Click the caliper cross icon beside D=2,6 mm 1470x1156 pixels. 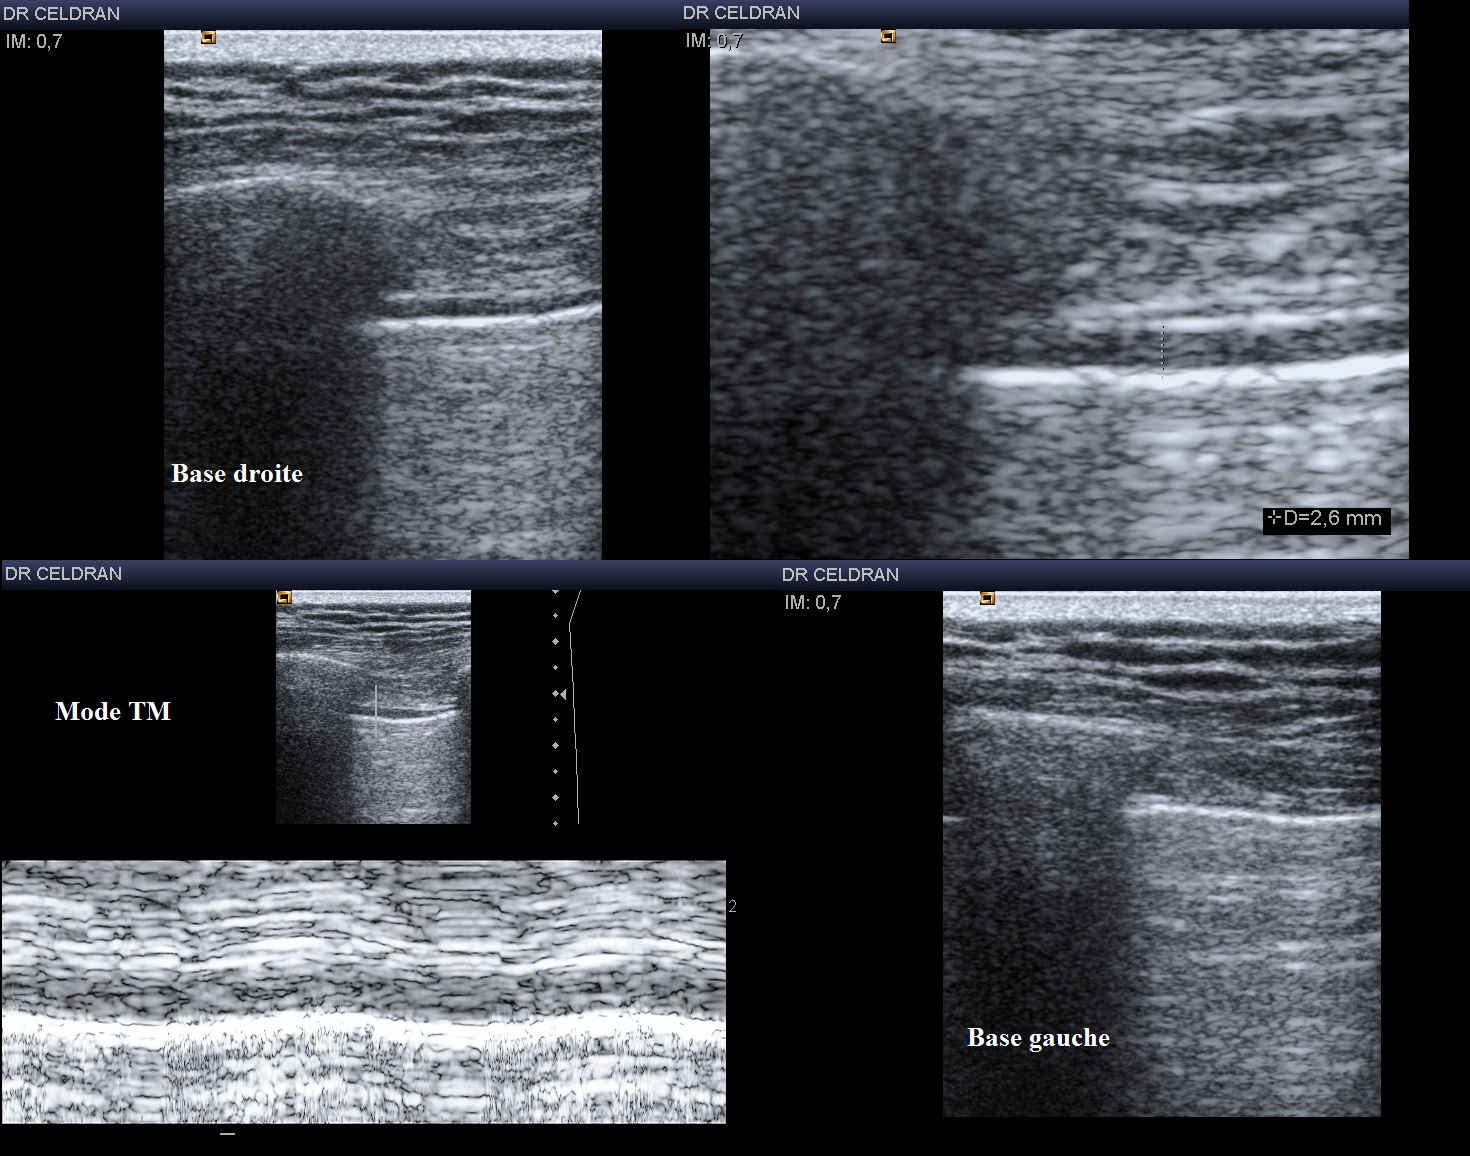coord(1274,518)
